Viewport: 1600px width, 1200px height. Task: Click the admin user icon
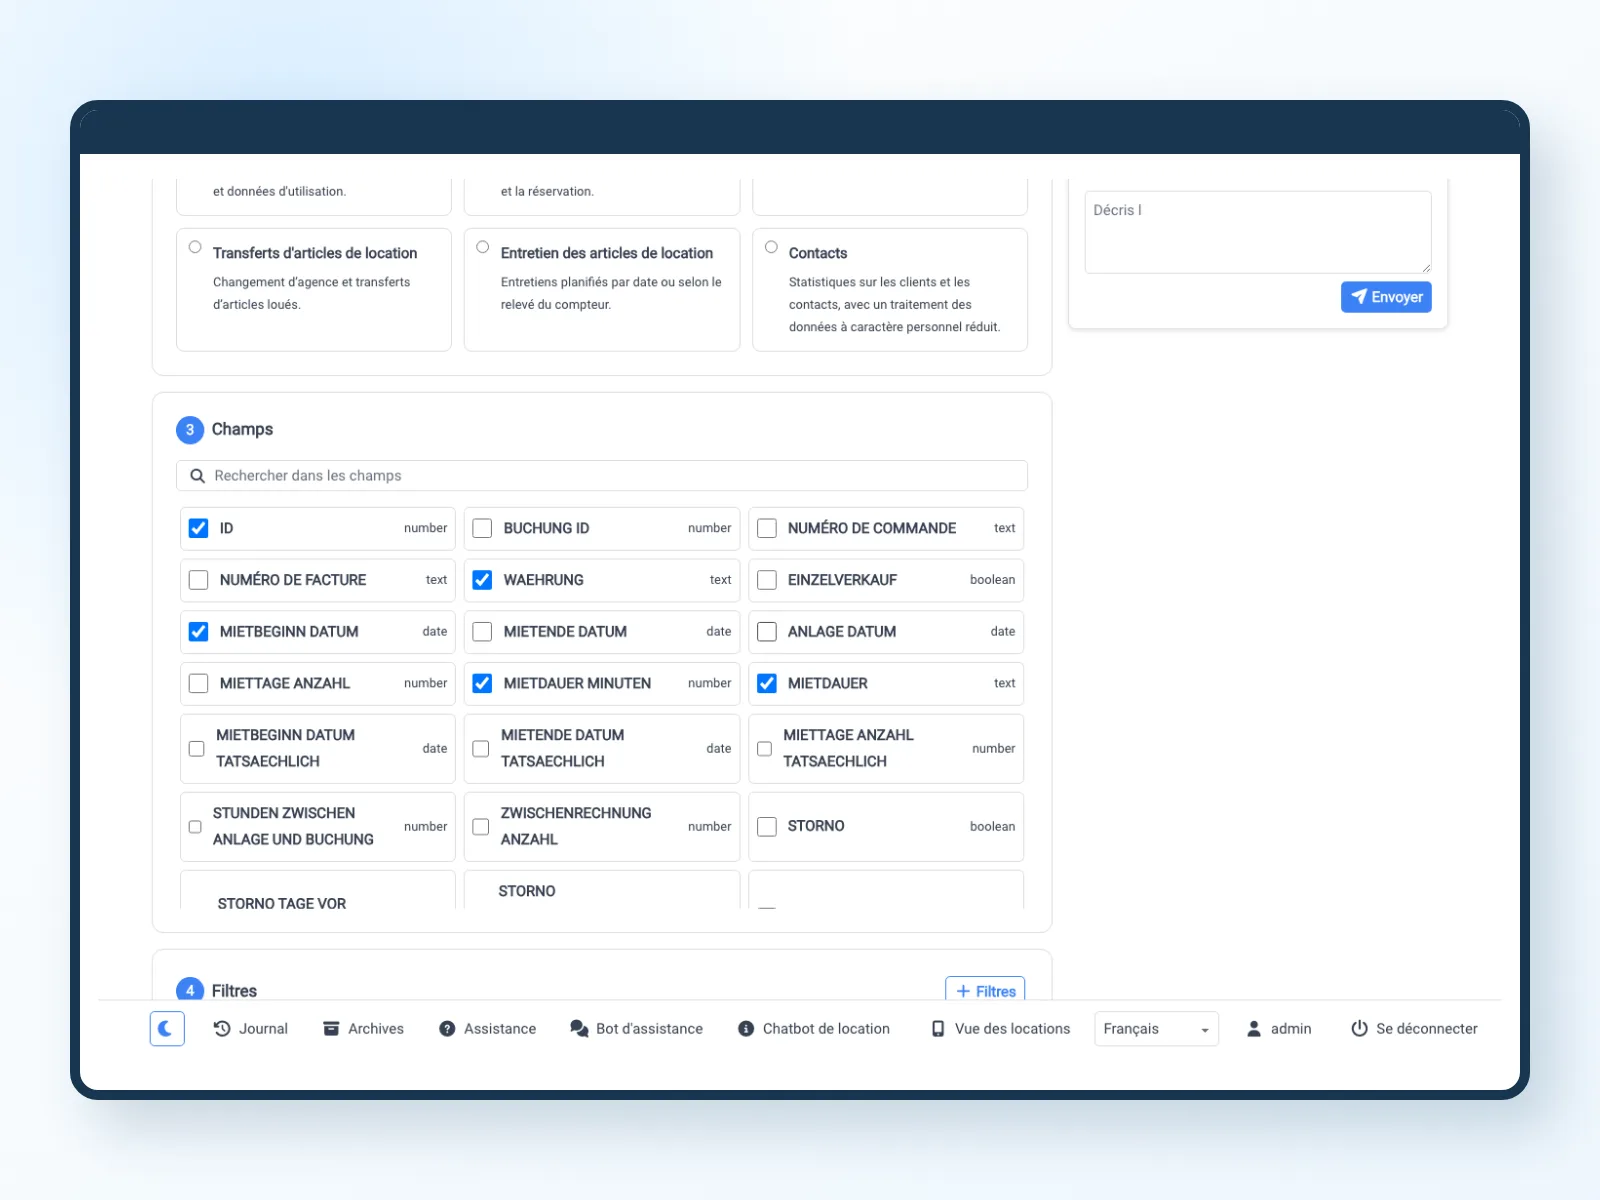pos(1254,1028)
